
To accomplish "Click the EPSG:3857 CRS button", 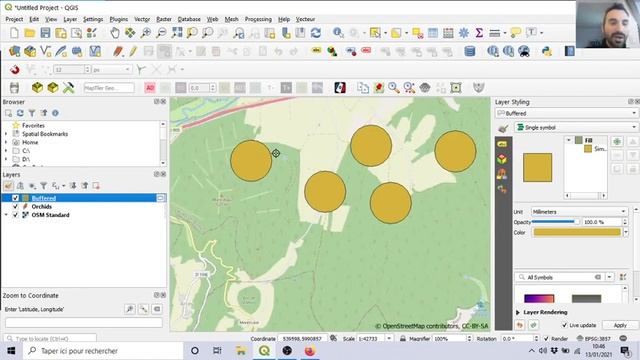I will [594, 339].
